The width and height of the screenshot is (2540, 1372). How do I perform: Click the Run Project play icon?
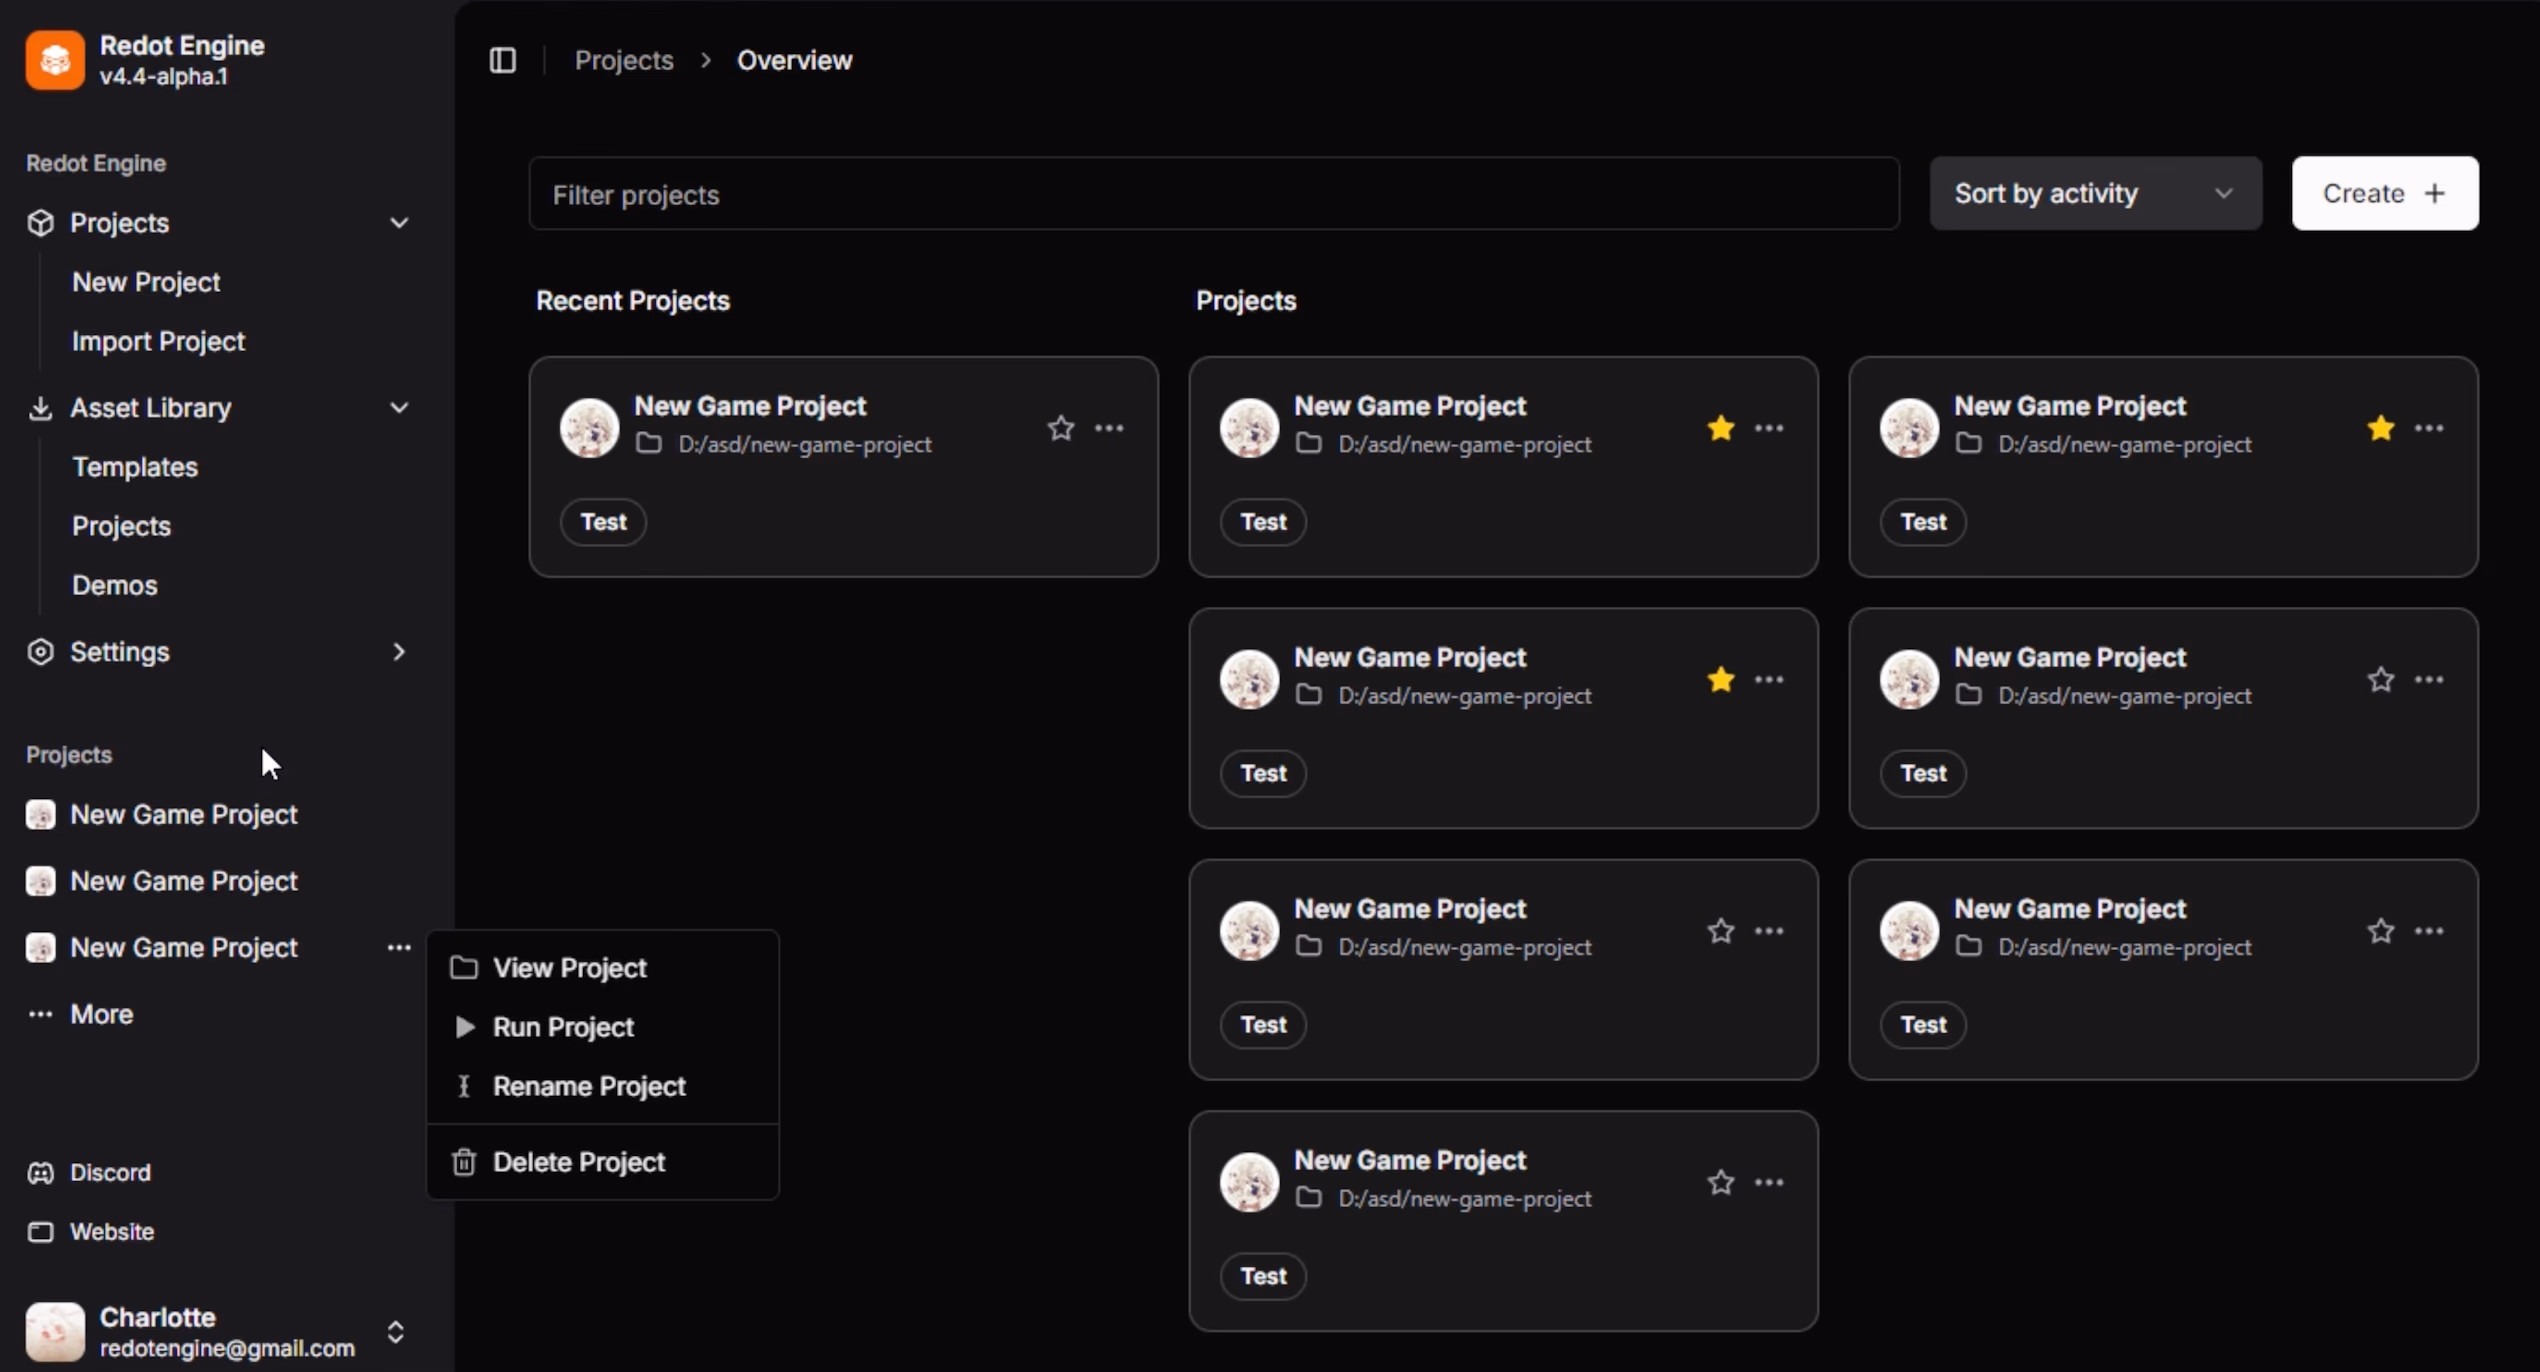[464, 1027]
